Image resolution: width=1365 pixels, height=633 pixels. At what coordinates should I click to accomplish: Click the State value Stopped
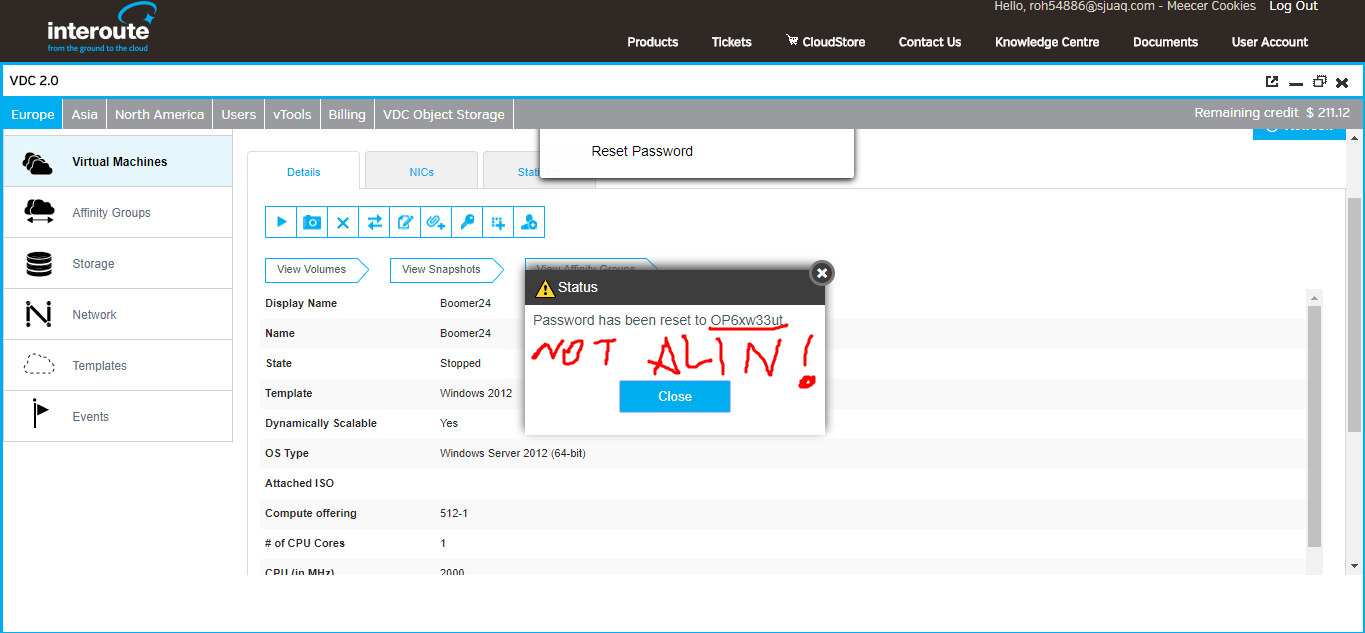pos(460,363)
